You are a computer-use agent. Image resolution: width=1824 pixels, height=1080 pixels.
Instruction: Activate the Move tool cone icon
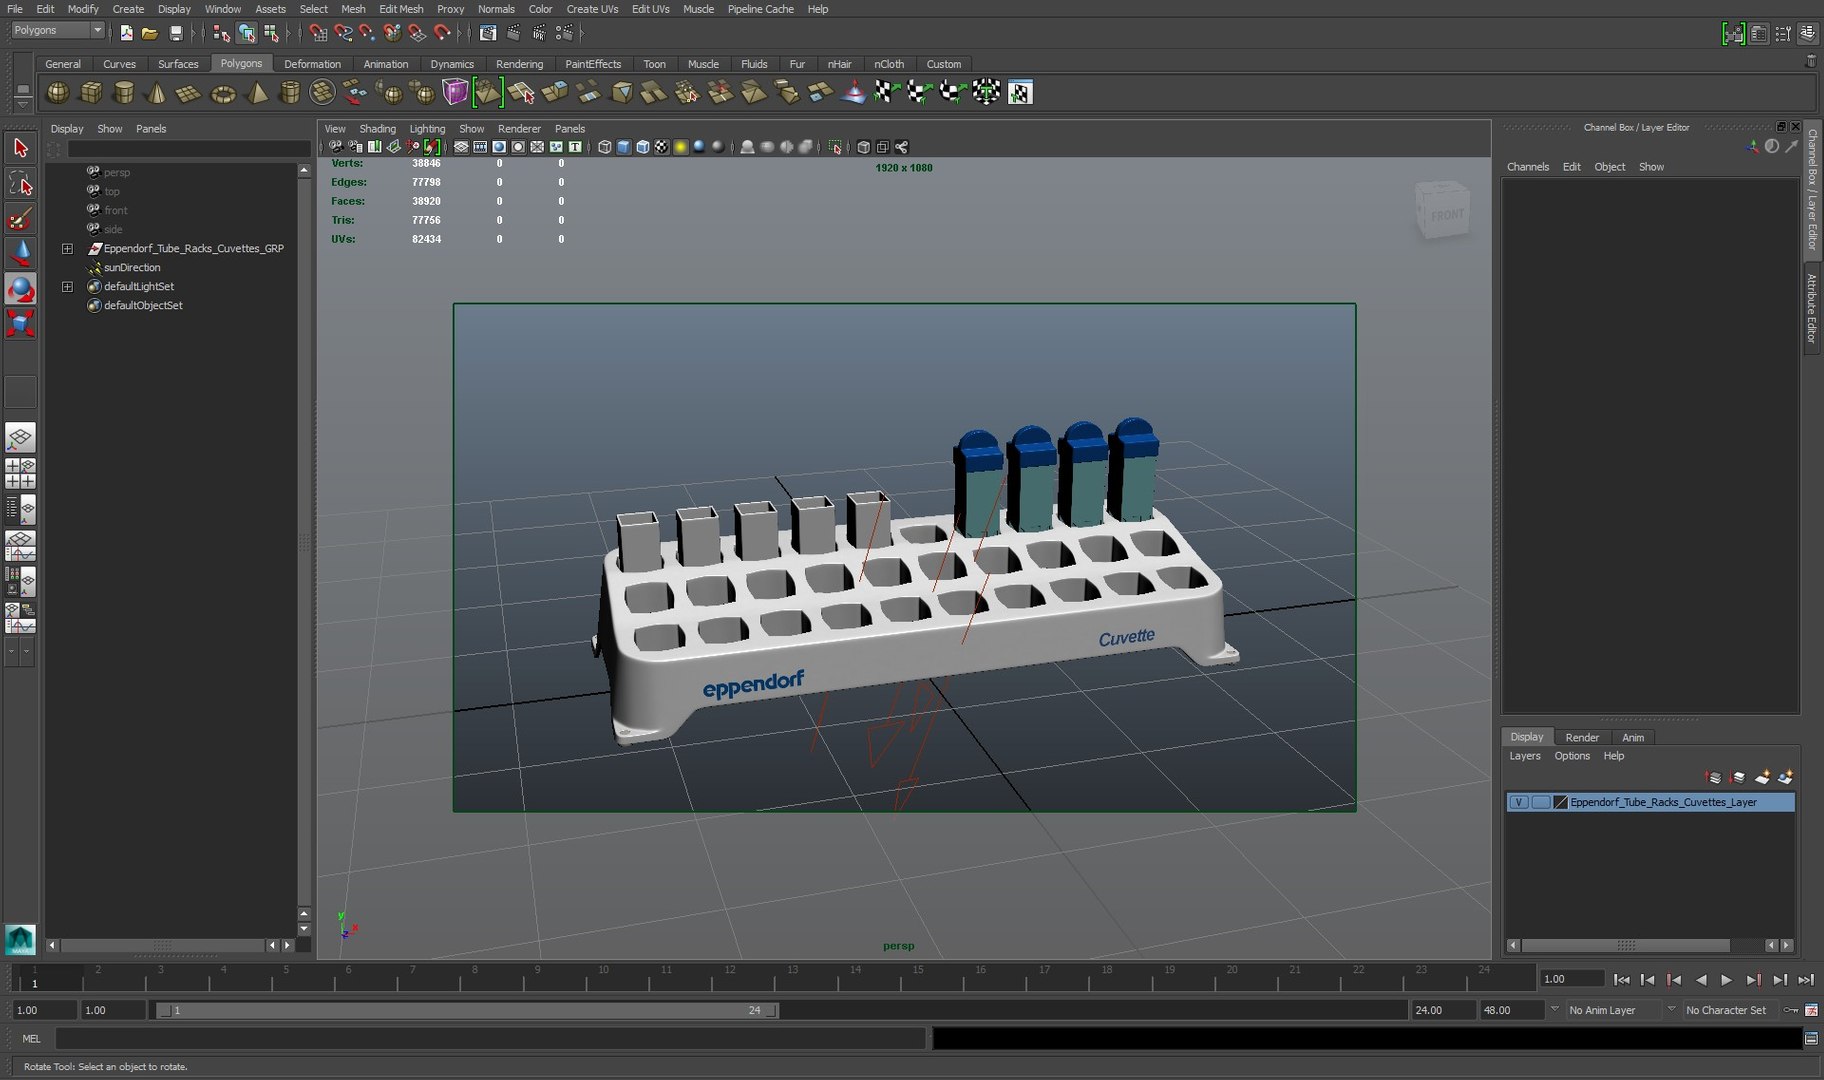21,253
